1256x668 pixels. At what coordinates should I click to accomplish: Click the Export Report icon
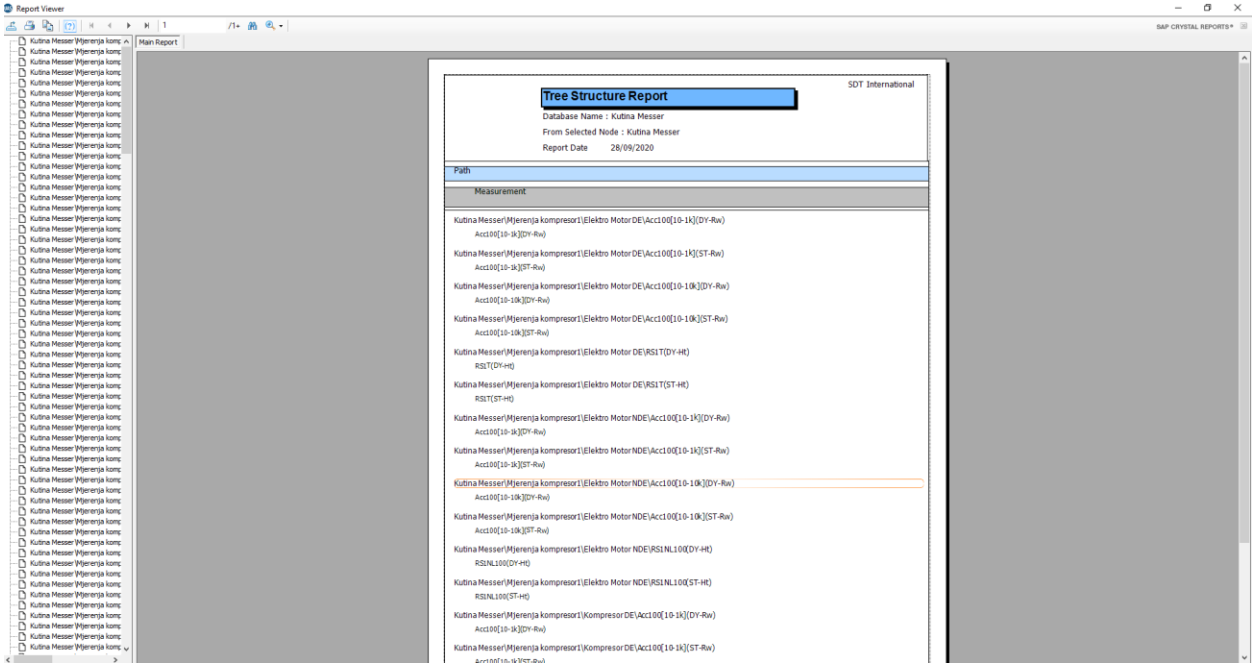coord(11,24)
